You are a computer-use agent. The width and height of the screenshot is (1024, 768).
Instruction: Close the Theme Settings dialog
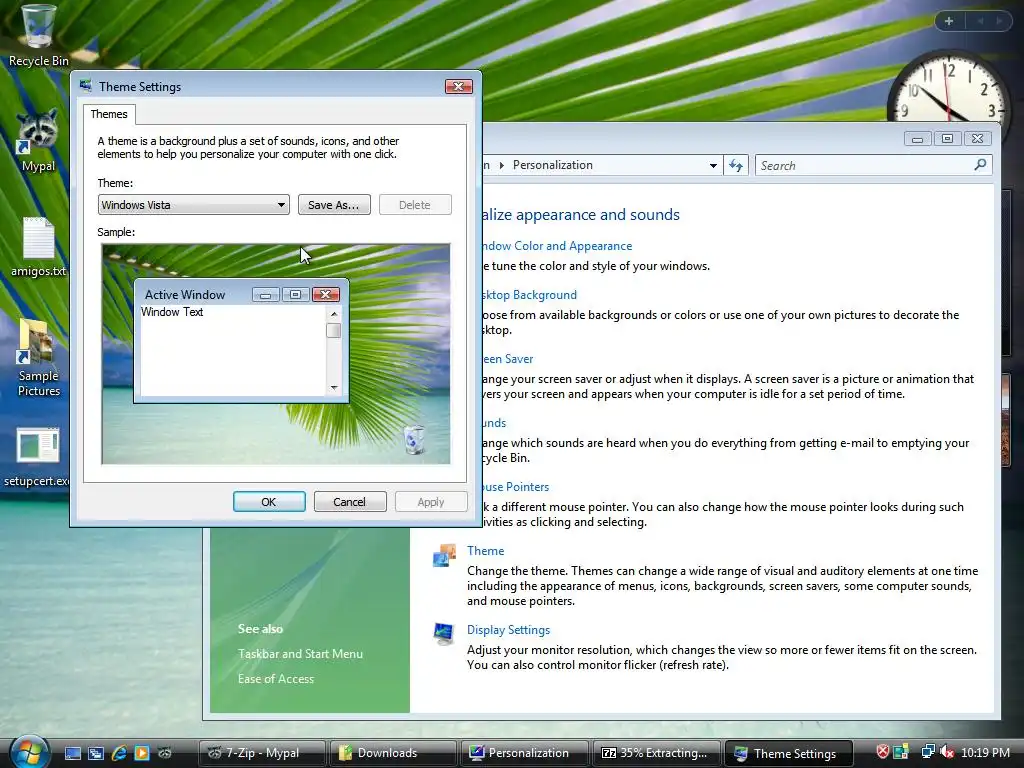point(458,86)
